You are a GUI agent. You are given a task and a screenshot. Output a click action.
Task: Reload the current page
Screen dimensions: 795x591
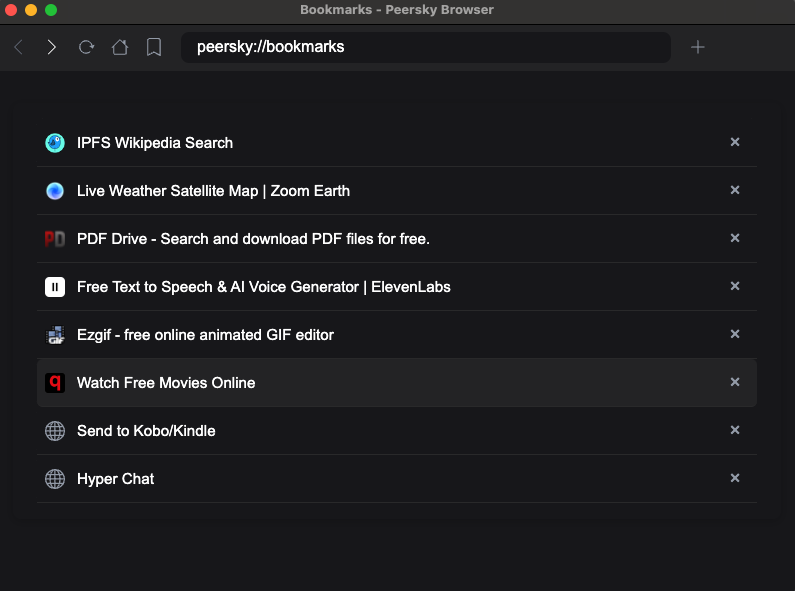pyautogui.click(x=86, y=47)
